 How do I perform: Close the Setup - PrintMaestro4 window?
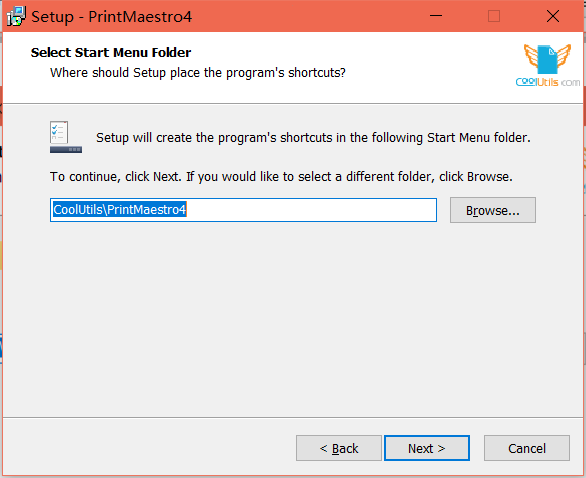click(x=553, y=16)
